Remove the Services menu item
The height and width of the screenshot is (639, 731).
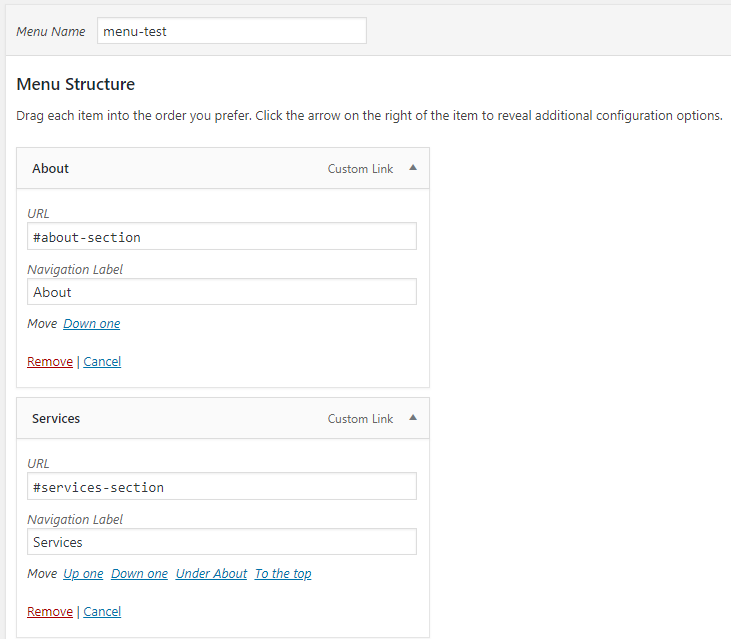[49, 612]
